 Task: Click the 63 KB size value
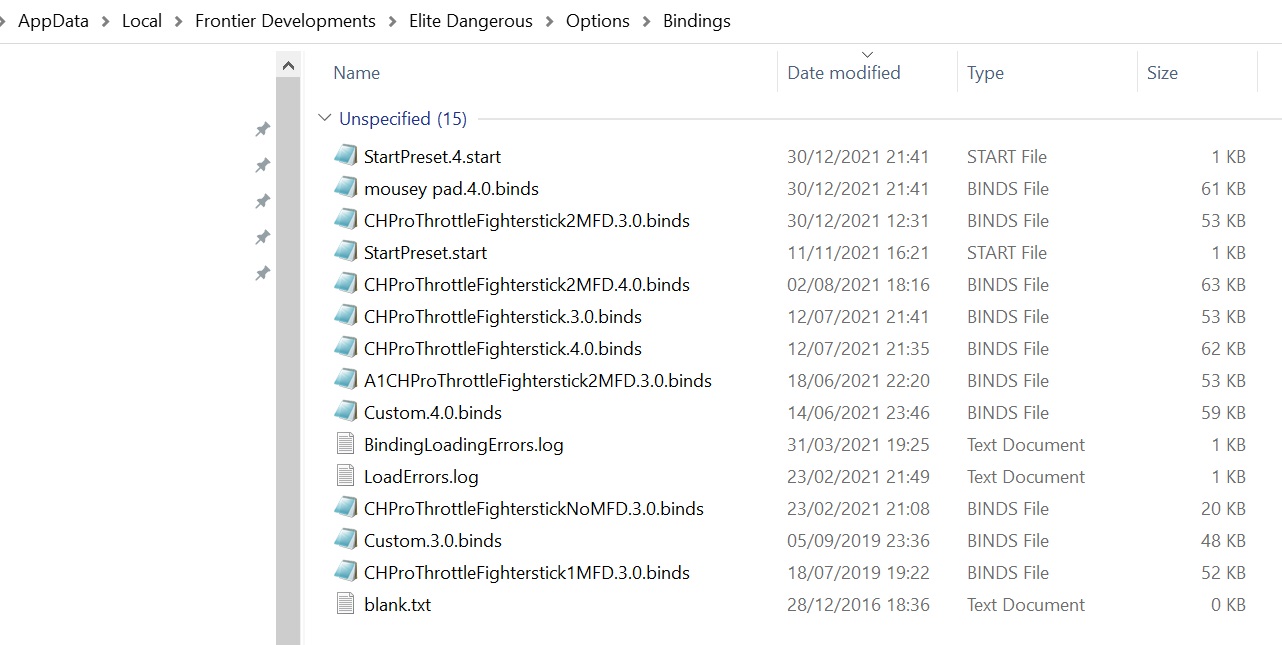click(x=1223, y=284)
